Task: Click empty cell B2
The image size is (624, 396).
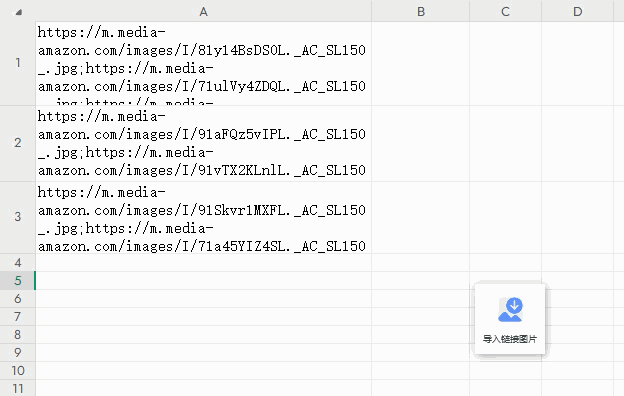Action: [421, 143]
